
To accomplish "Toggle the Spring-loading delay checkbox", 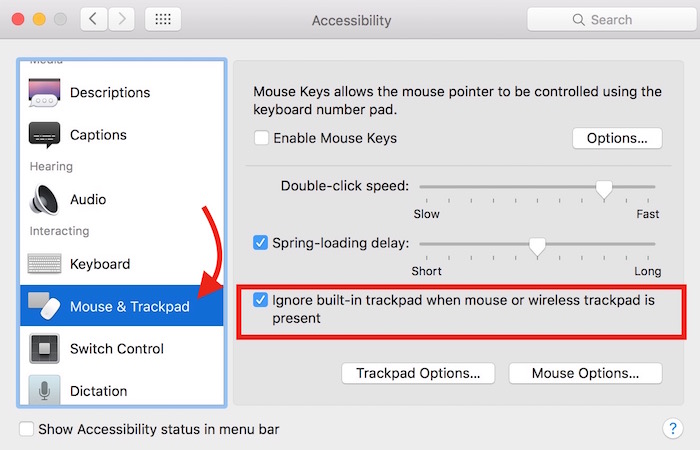I will (x=261, y=242).
